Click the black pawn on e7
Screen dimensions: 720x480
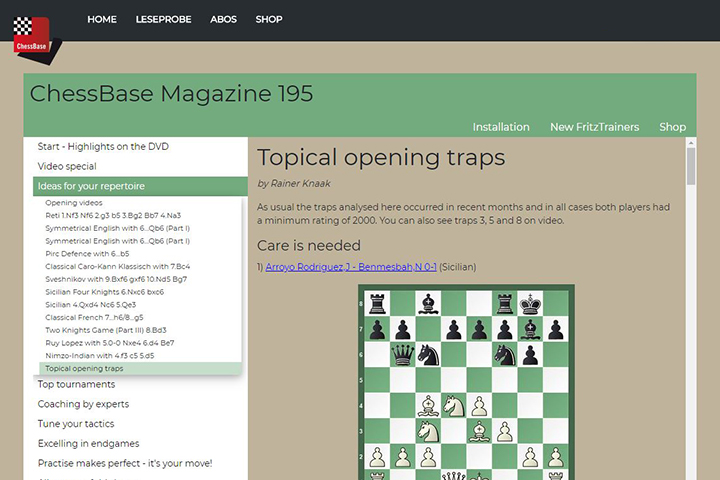479,329
